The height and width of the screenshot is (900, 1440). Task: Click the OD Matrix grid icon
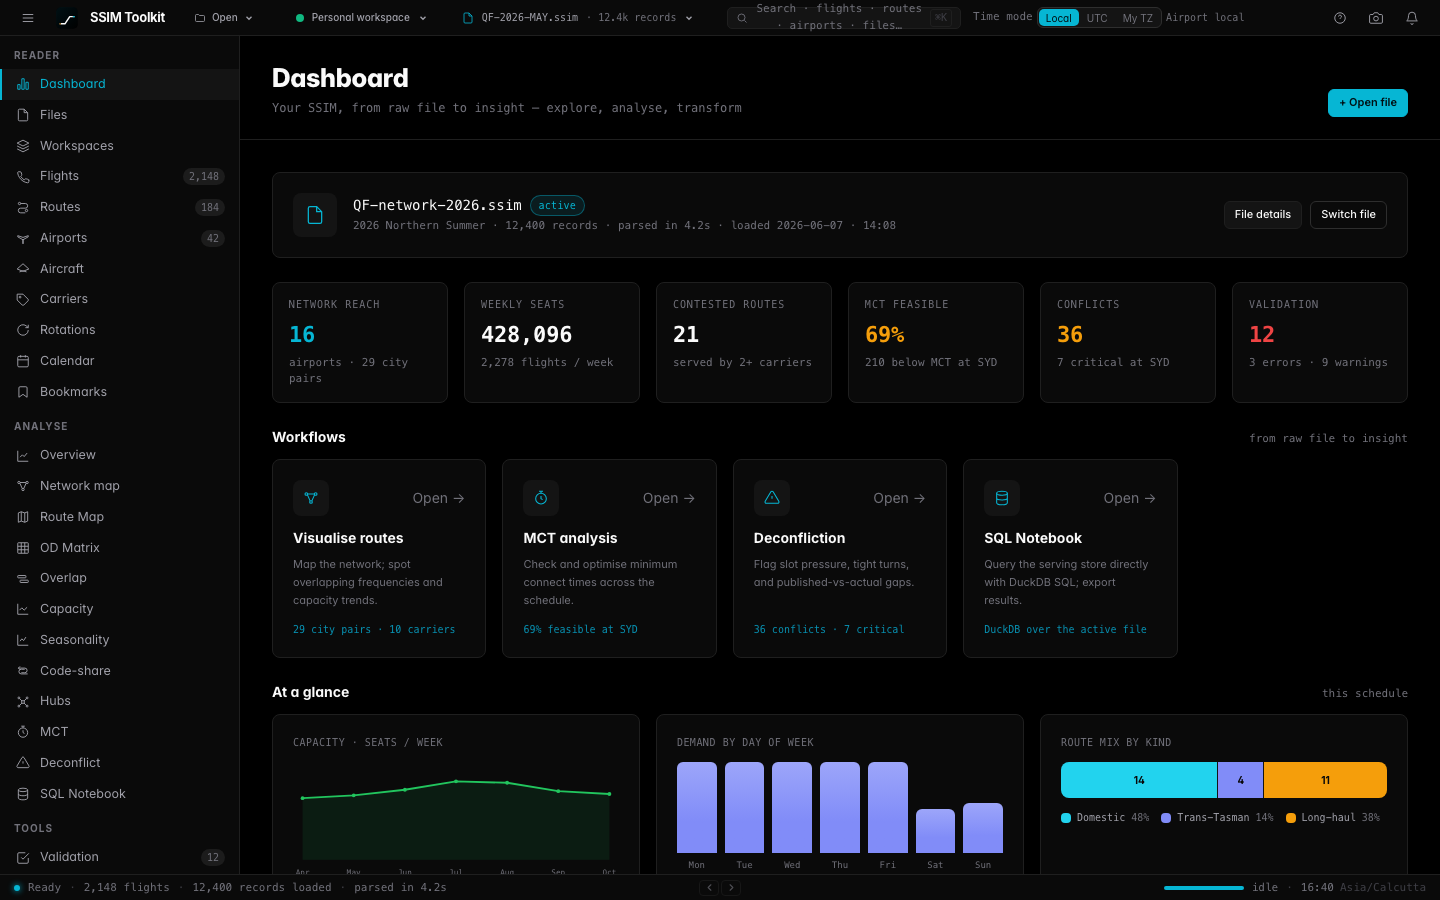coord(23,548)
